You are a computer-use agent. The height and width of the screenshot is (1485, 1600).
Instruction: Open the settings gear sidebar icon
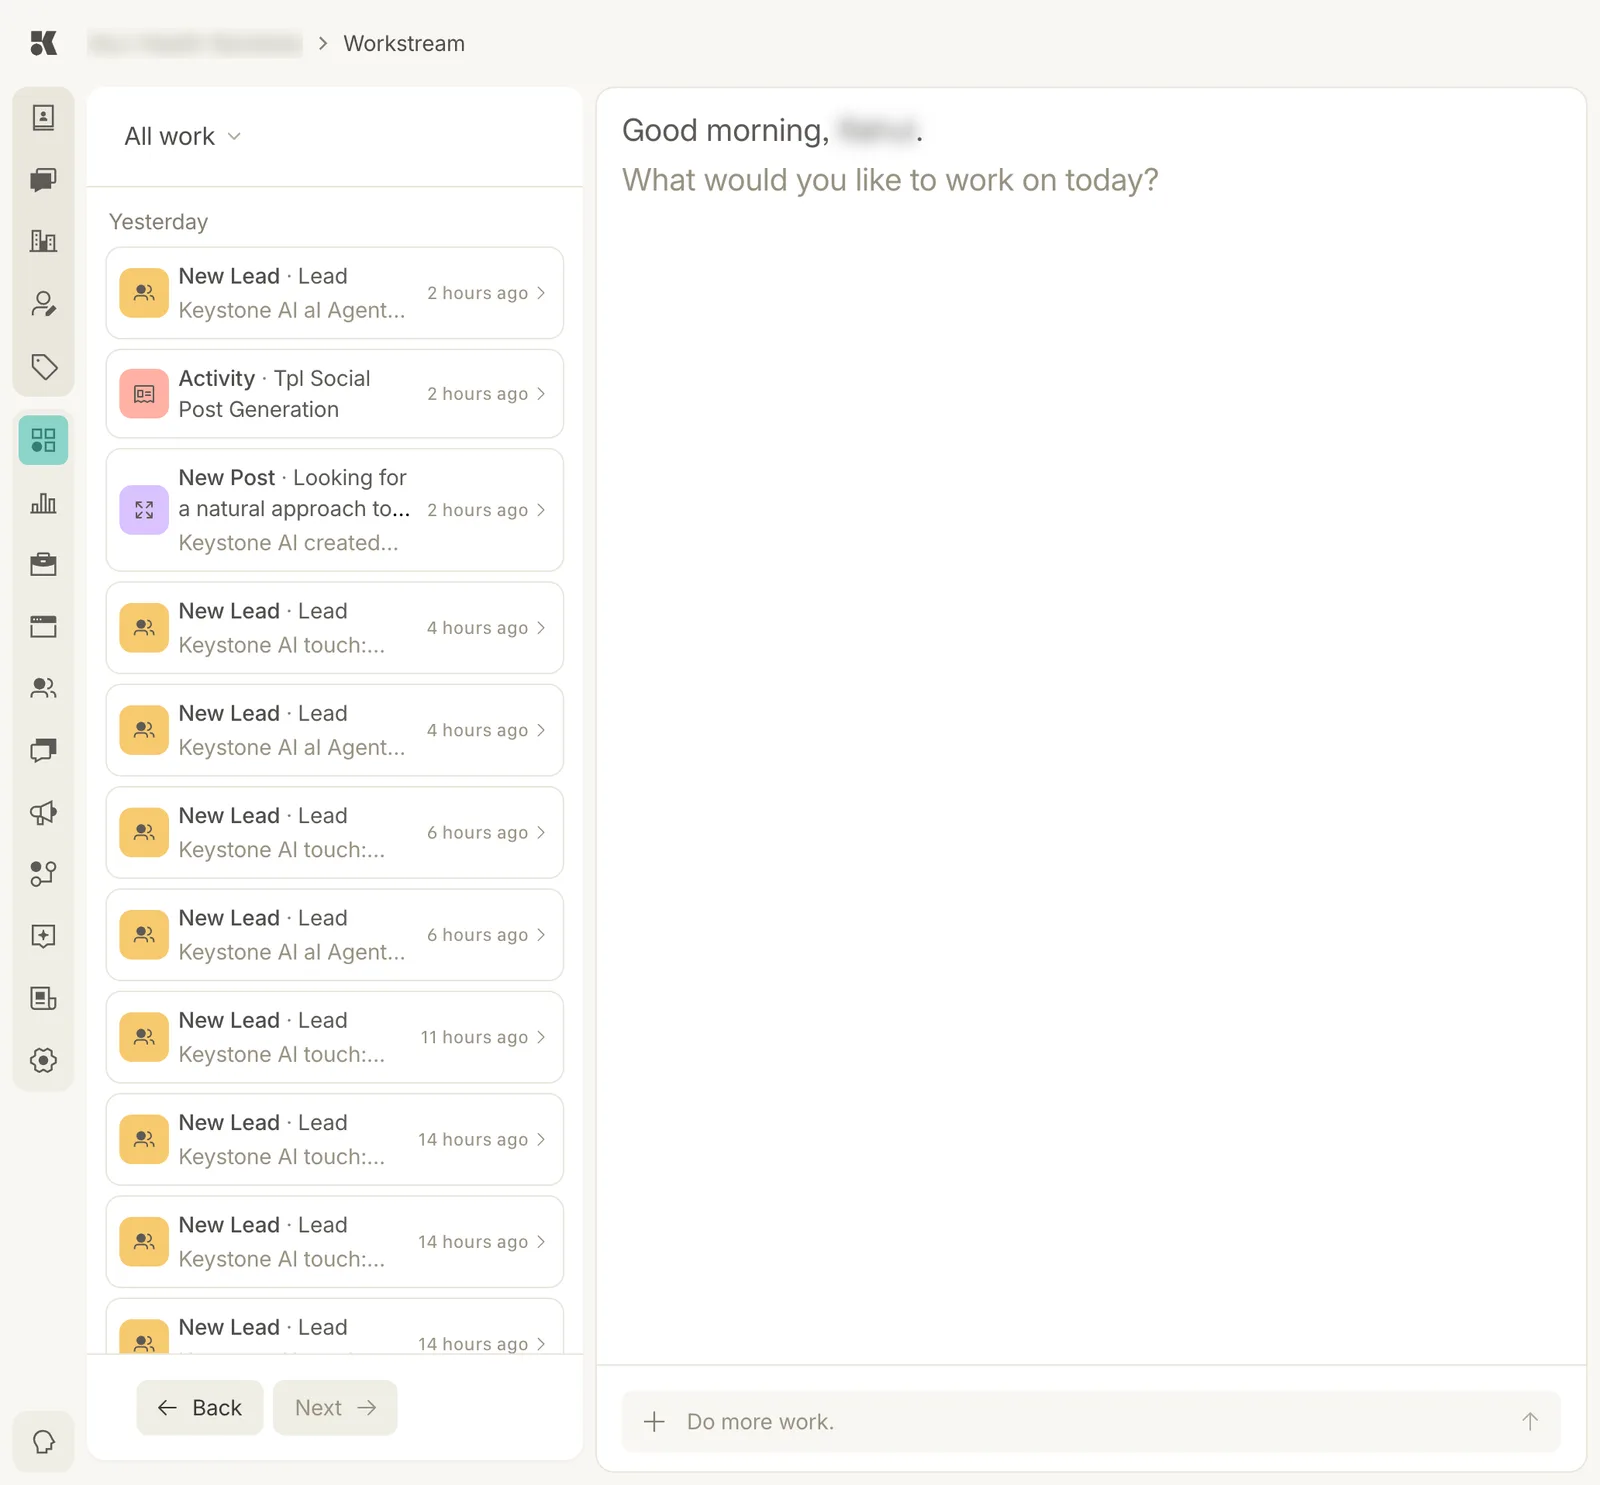click(x=43, y=1060)
